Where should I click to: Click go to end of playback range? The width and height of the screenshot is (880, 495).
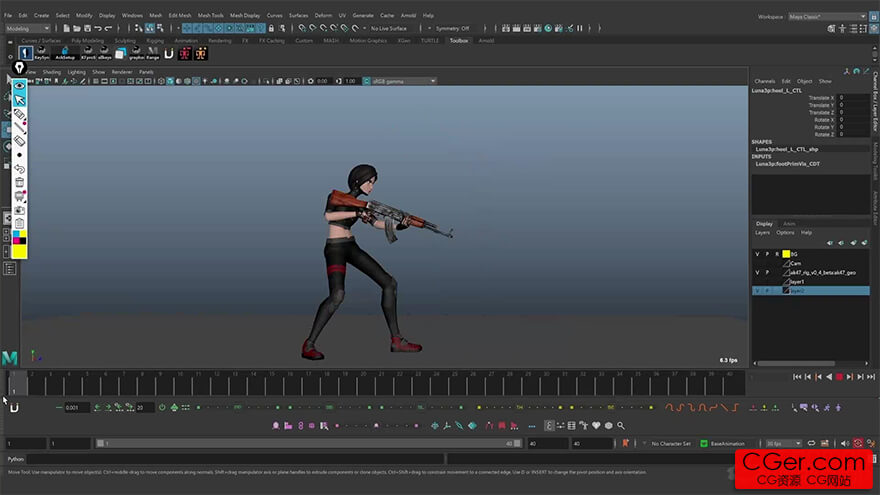(x=870, y=377)
